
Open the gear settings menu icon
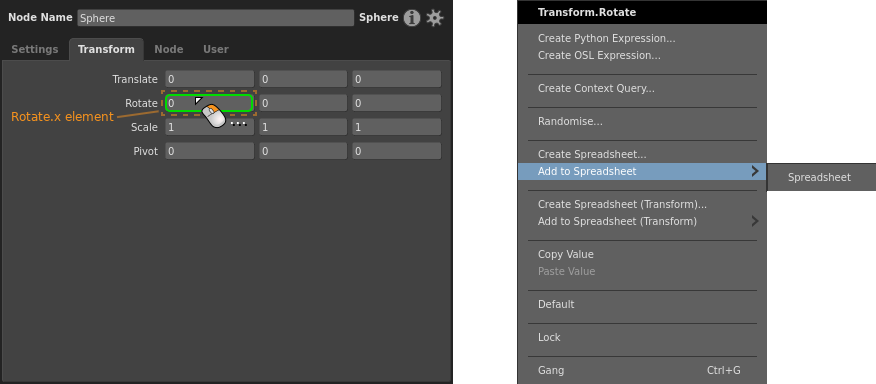coord(435,18)
